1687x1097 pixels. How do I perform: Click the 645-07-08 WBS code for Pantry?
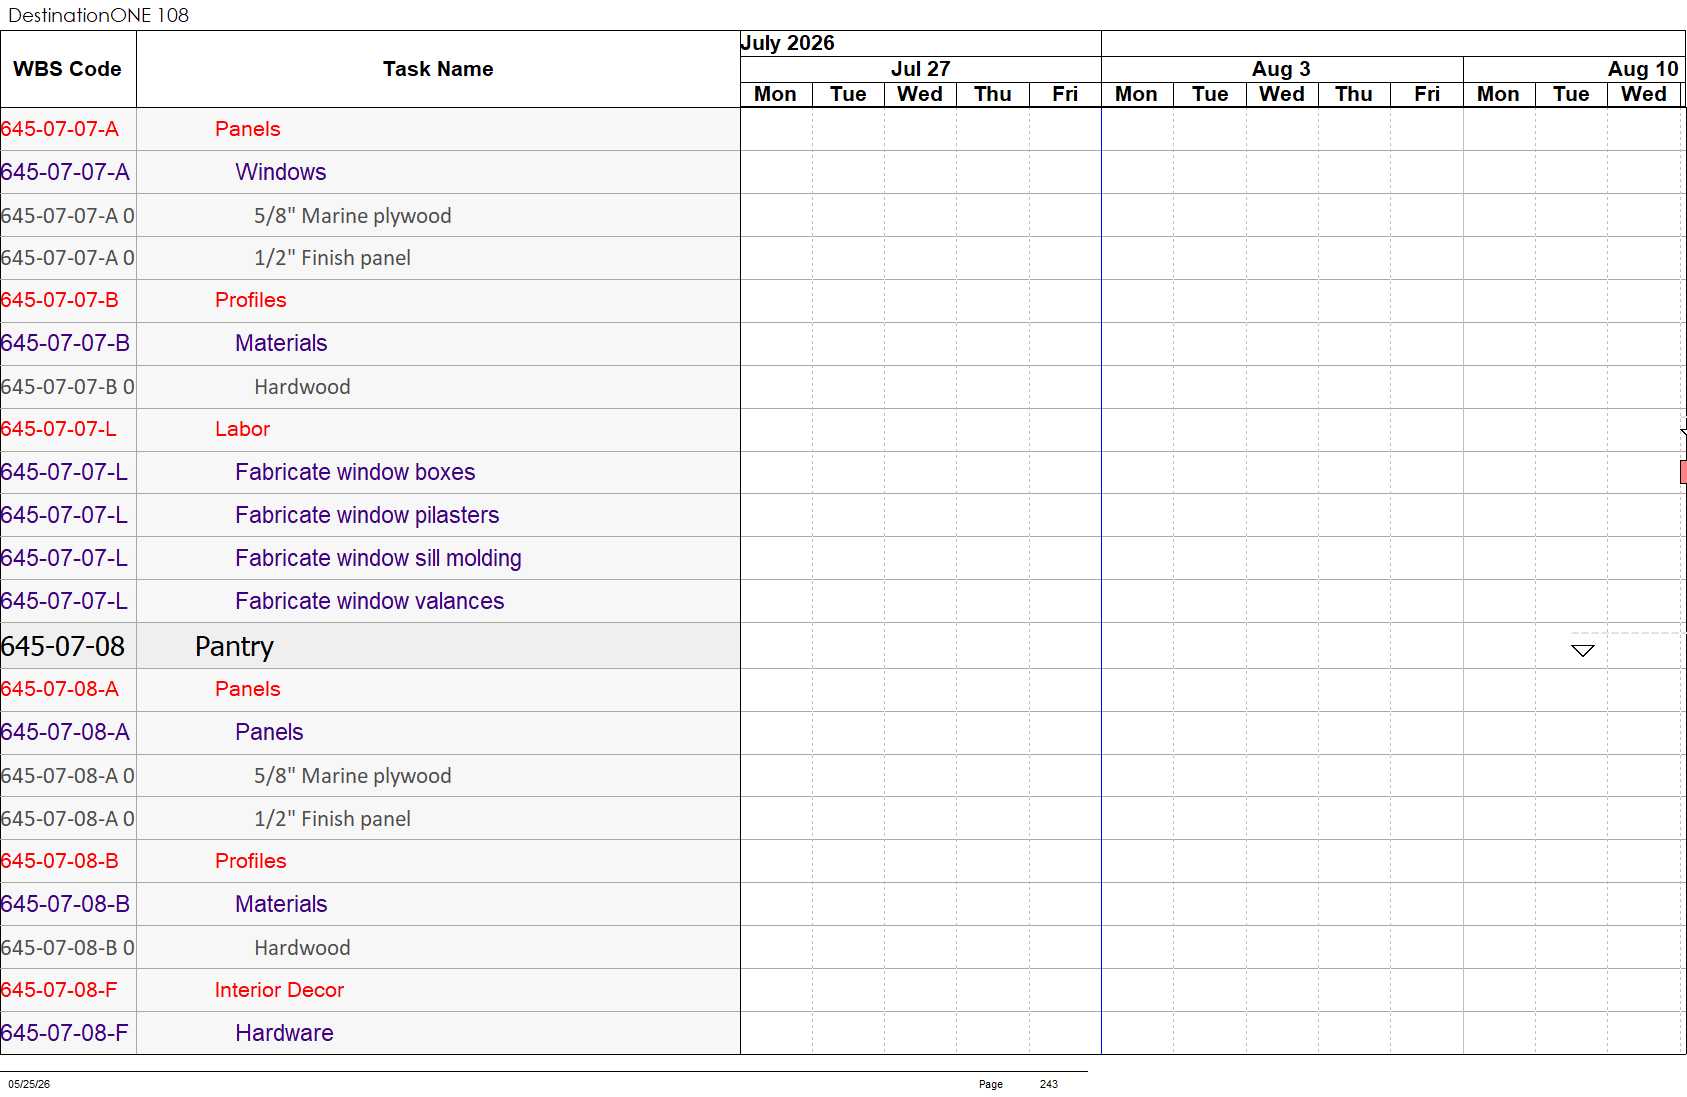point(63,647)
